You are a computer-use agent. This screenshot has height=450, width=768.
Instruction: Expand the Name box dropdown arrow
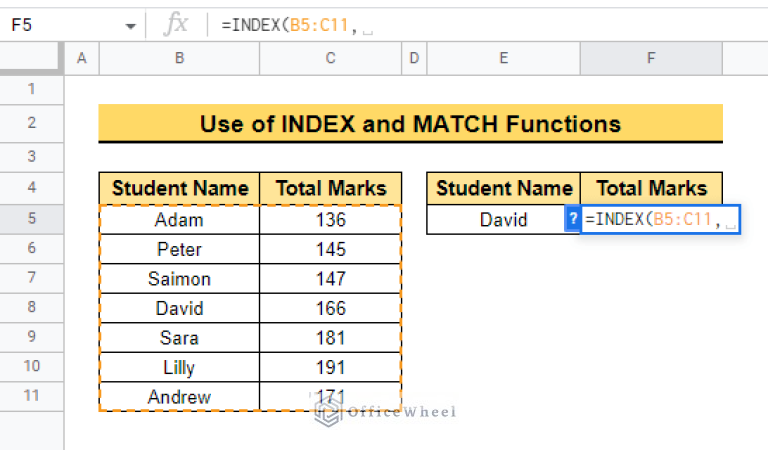pos(131,25)
